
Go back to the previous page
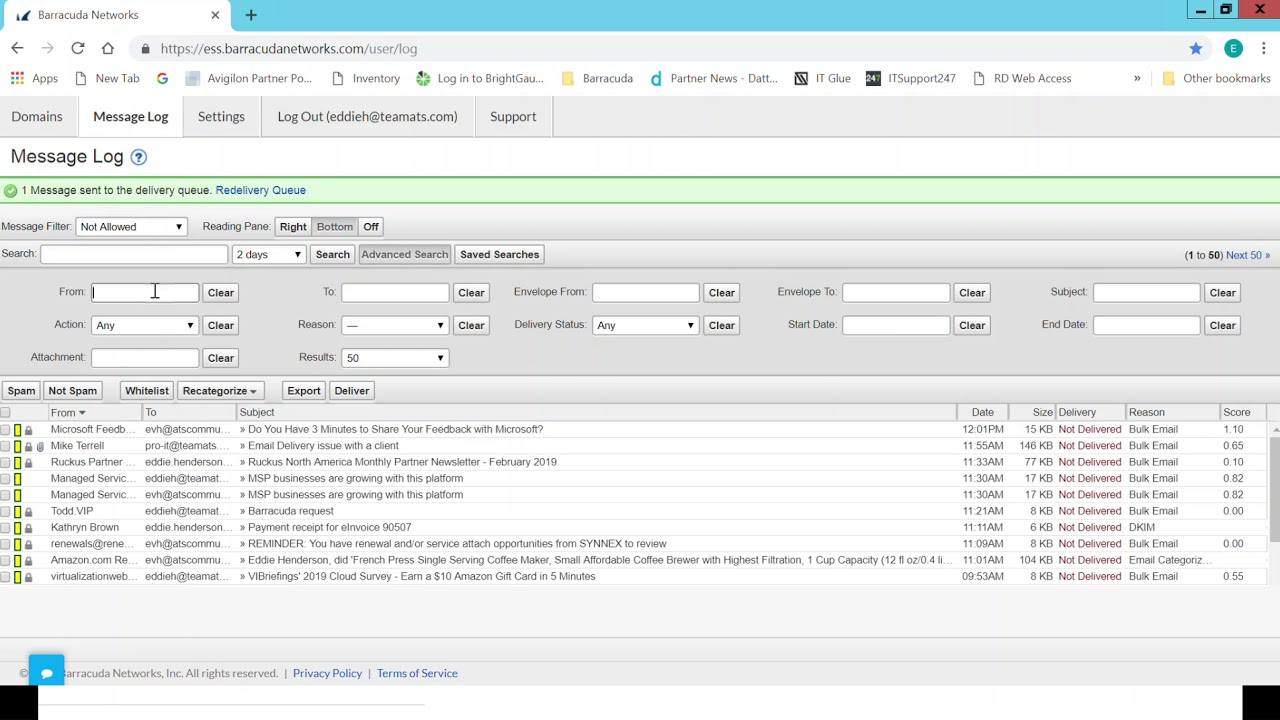click(17, 48)
